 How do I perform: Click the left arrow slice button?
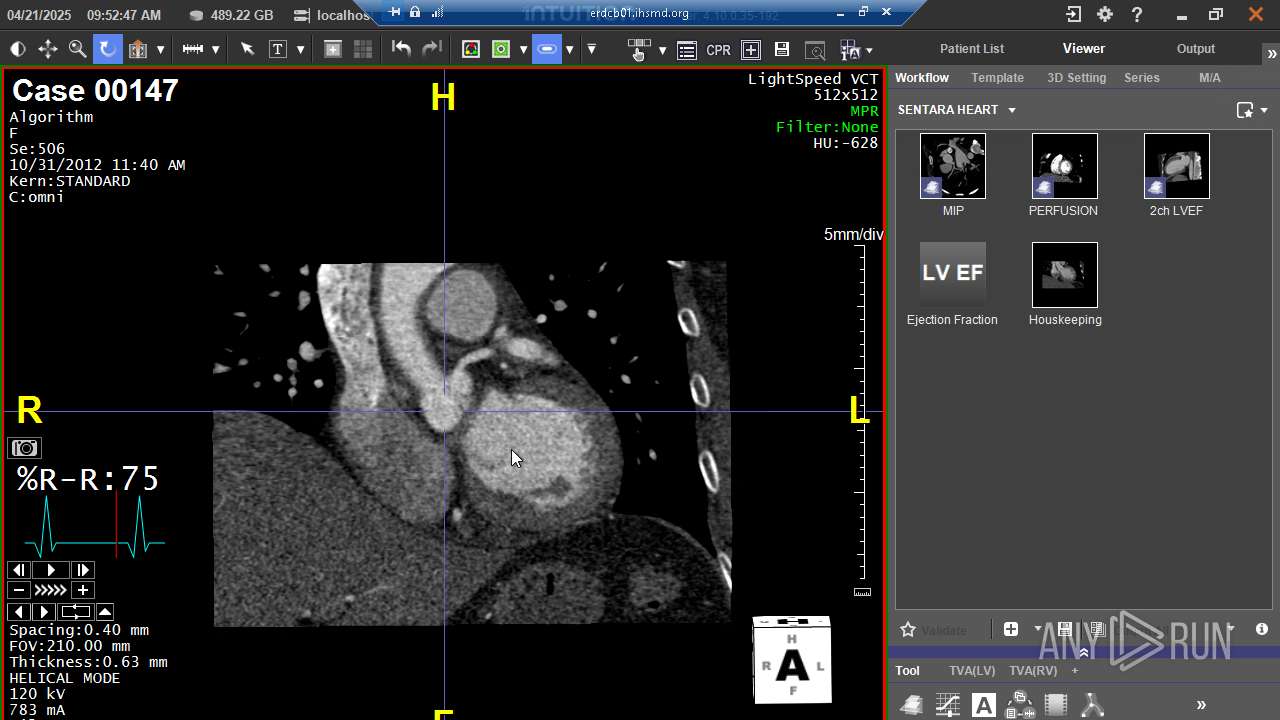click(x=19, y=612)
